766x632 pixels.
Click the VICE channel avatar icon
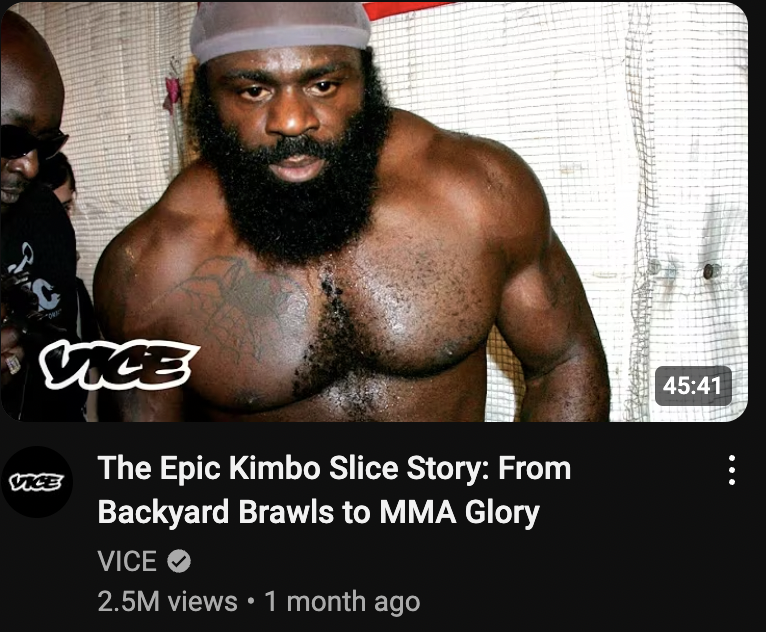[37, 482]
